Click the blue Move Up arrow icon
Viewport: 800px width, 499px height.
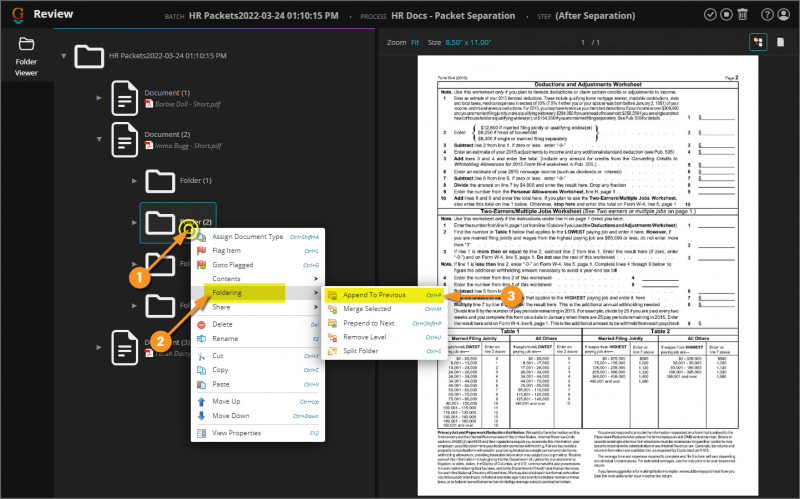(202, 402)
